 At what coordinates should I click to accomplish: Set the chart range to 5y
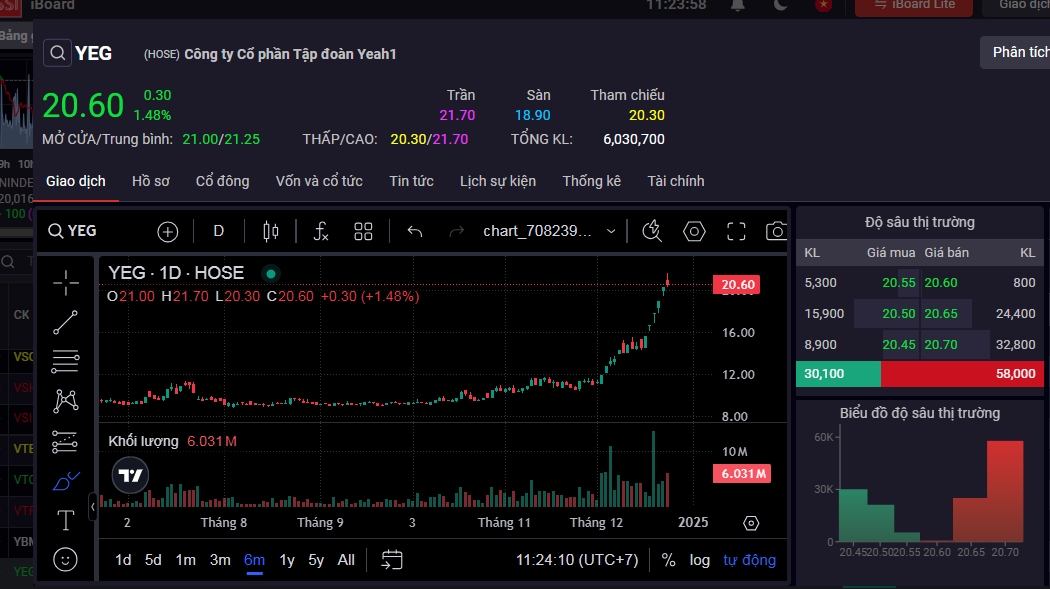pos(316,560)
